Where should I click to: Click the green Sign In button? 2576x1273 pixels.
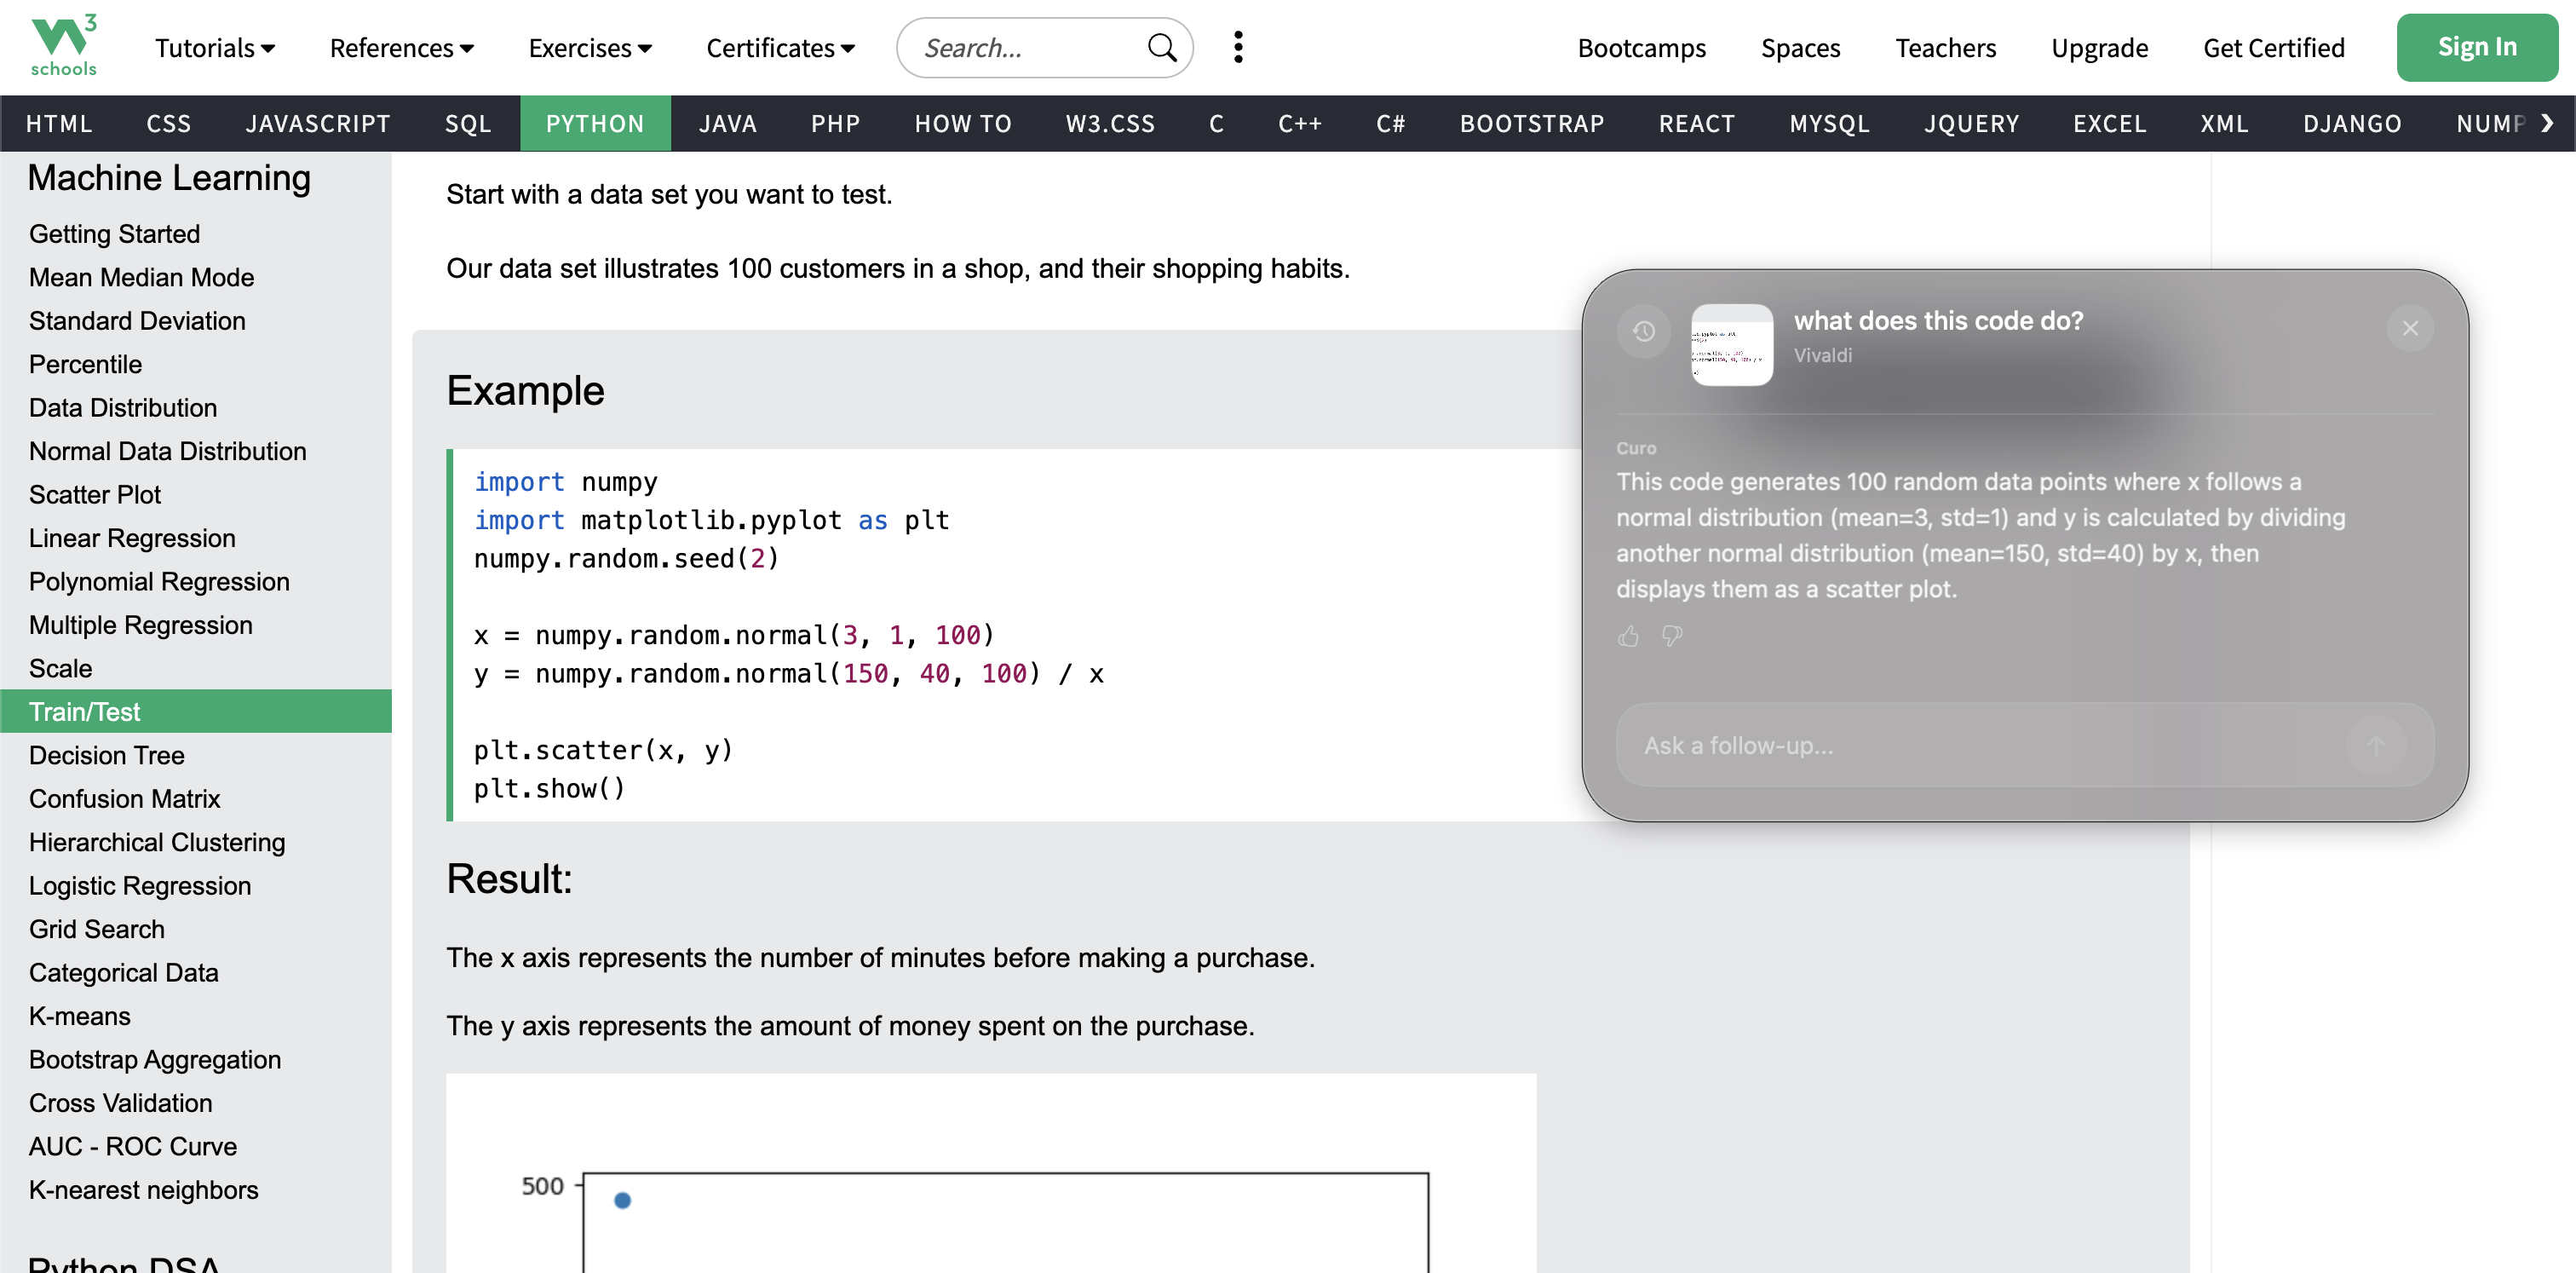tap(2476, 47)
